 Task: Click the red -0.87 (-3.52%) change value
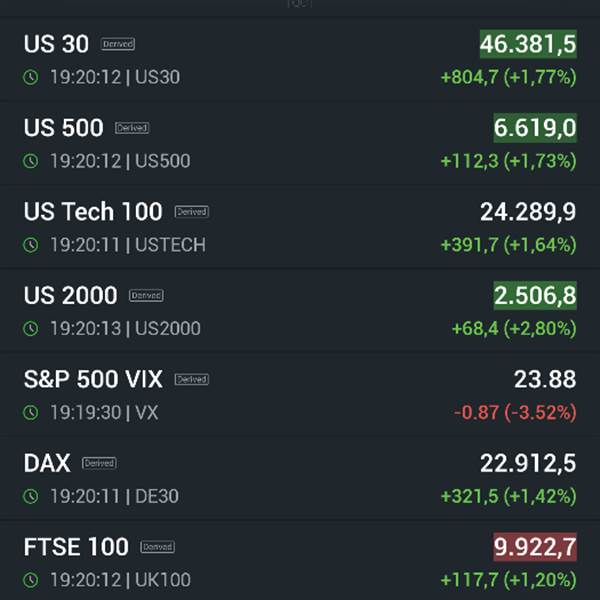[515, 412]
